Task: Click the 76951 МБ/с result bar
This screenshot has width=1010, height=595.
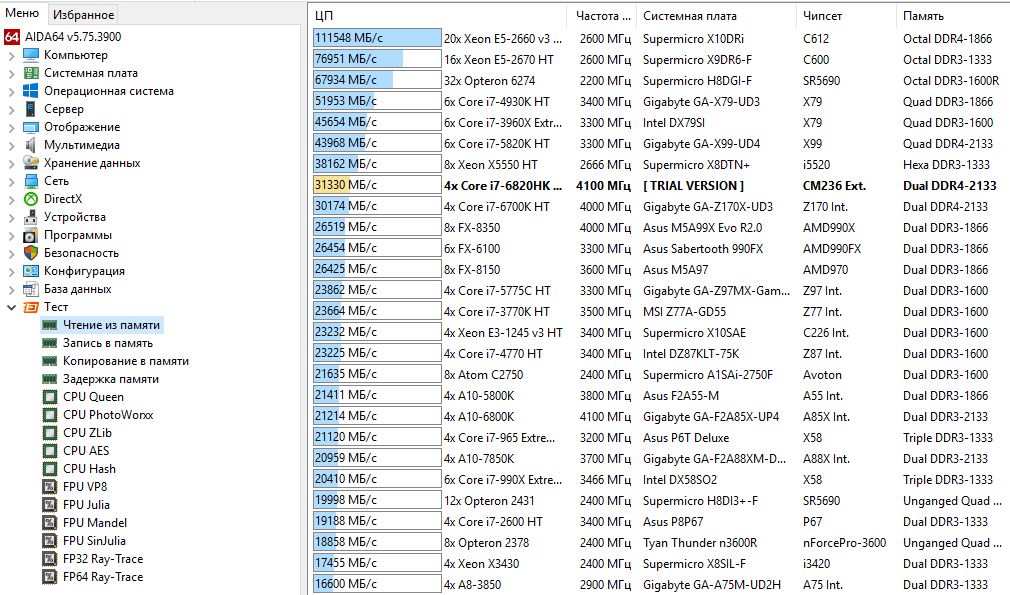Action: point(377,59)
